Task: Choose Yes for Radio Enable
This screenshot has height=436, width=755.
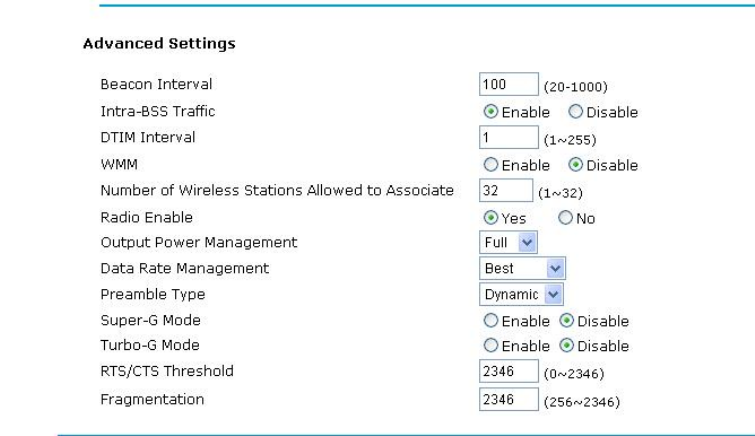Action: (490, 219)
